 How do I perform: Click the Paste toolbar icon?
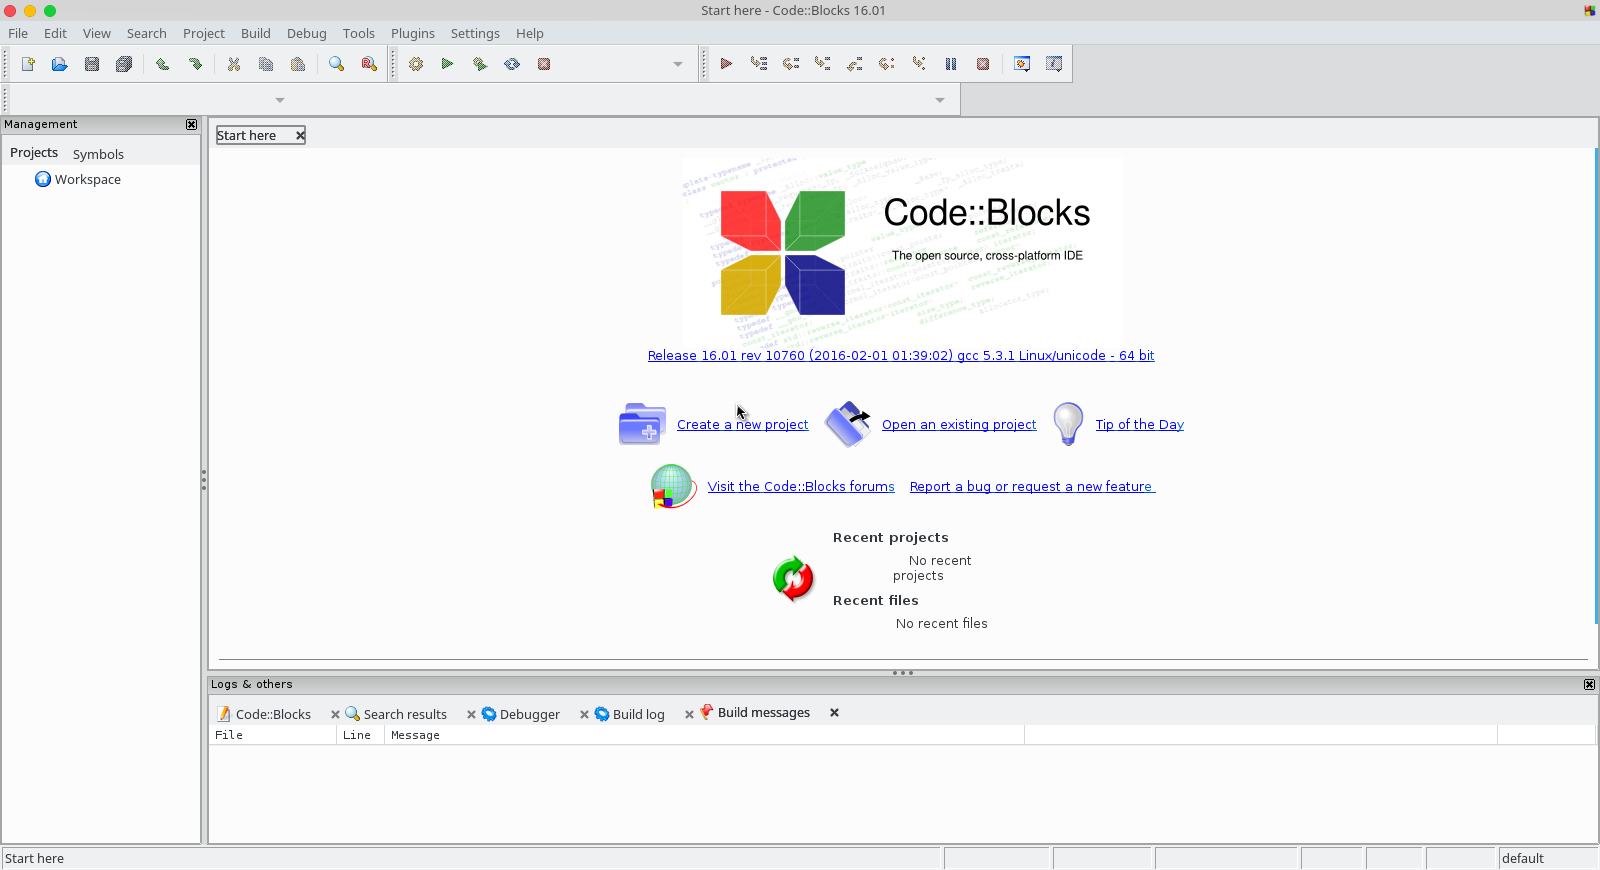[298, 64]
